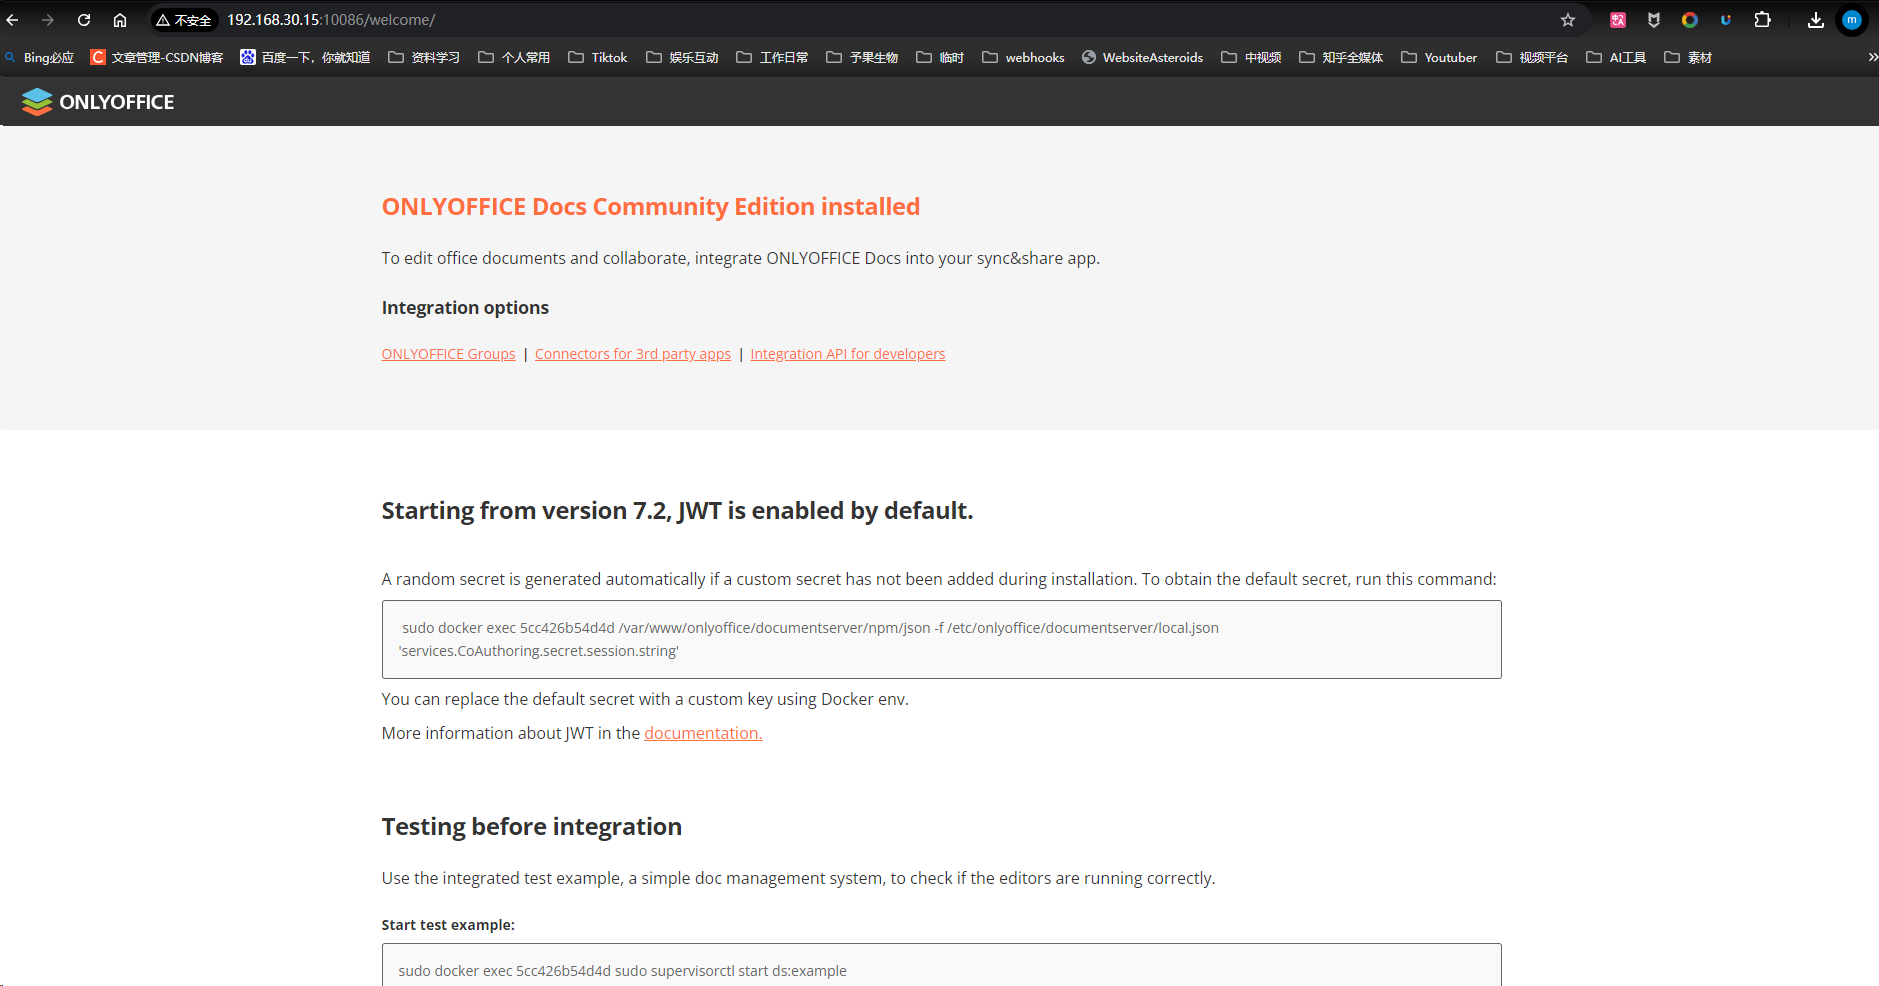Open the 知乎全媒体 bookmark folder
This screenshot has width=1879, height=986.
click(x=1341, y=58)
